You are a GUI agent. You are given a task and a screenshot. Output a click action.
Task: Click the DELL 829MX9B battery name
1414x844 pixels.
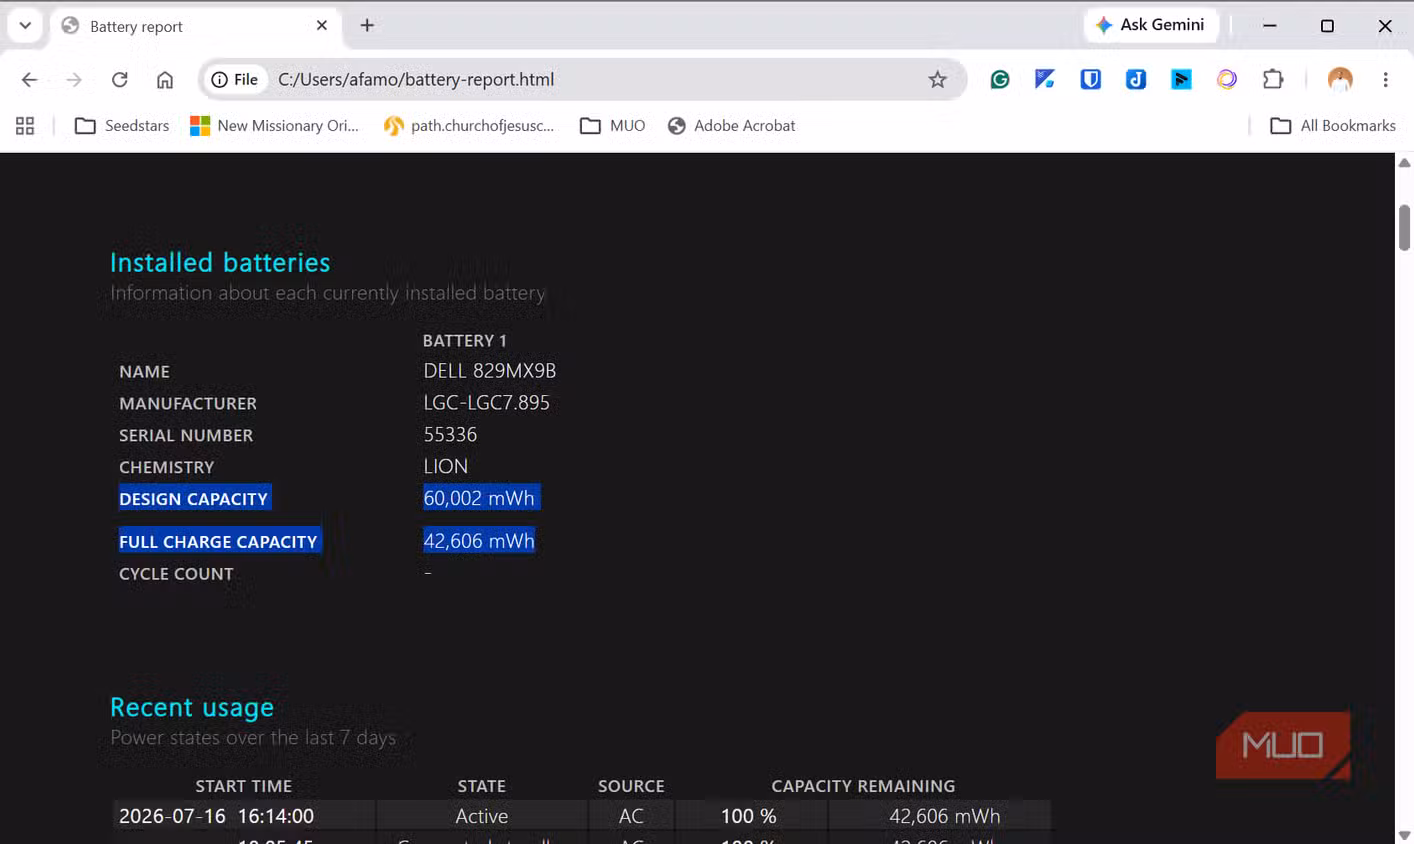[x=489, y=371]
